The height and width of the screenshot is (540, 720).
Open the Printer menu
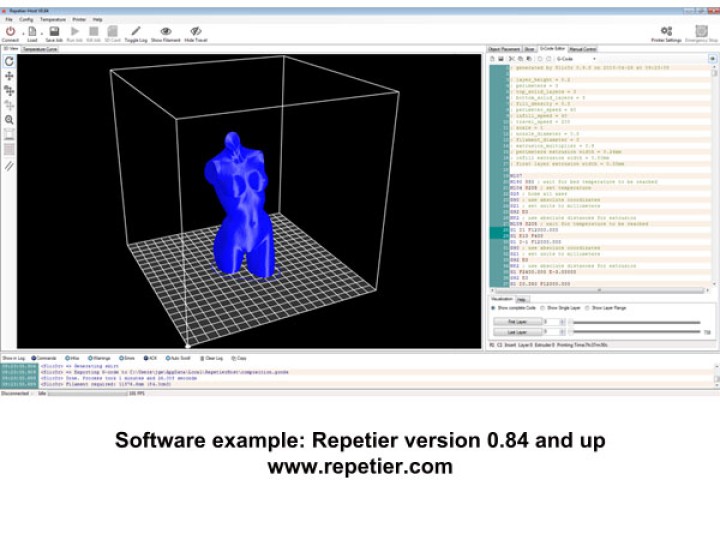coord(79,19)
